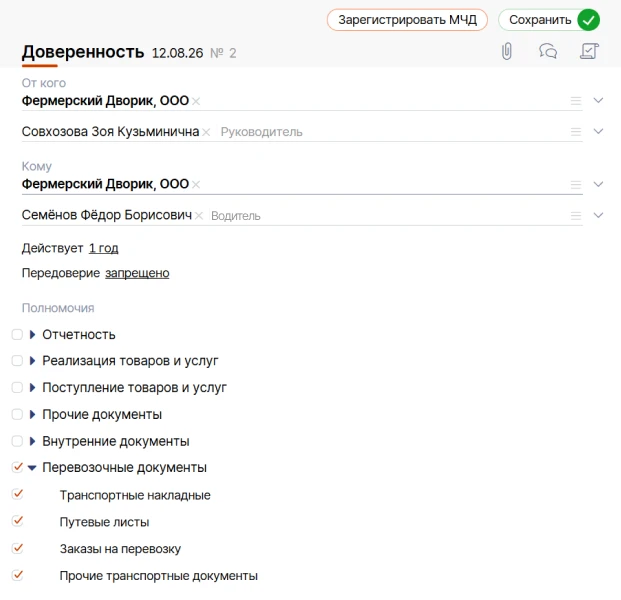Open dropdown chevron for Совхозова Зоя Кузьминична
The height and width of the screenshot is (600, 621).
[x=598, y=131]
